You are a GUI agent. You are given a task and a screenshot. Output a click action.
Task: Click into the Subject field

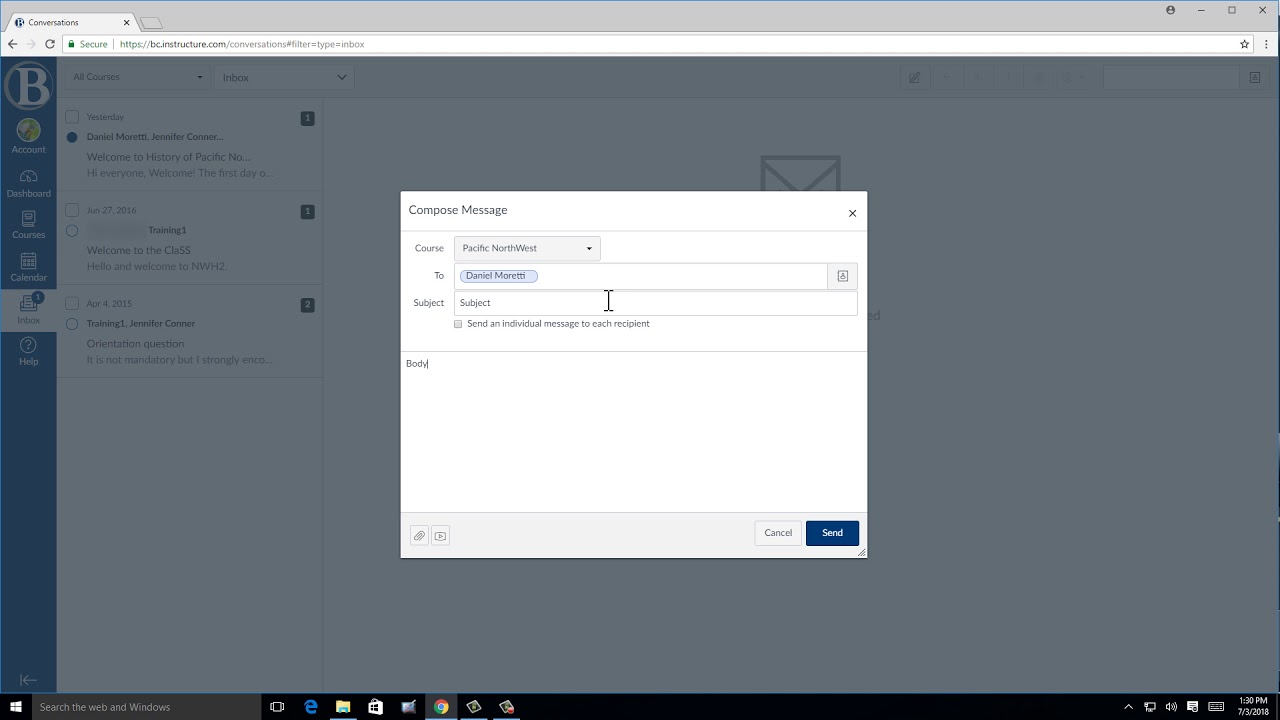pos(655,303)
